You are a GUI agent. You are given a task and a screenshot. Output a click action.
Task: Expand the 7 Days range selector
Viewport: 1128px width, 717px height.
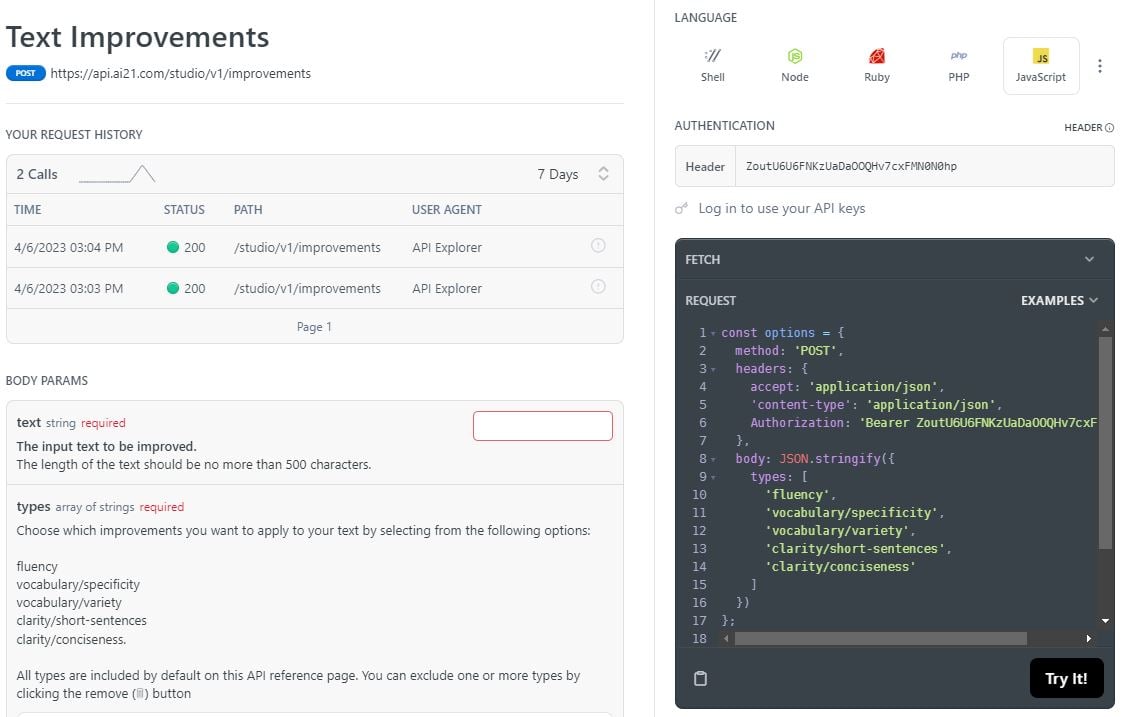click(x=603, y=174)
